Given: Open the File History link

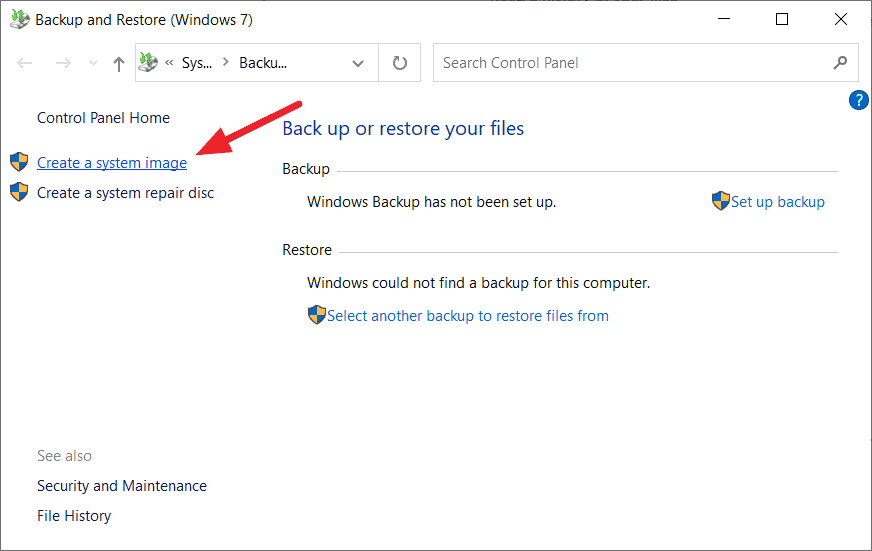Looking at the screenshot, I should (74, 516).
